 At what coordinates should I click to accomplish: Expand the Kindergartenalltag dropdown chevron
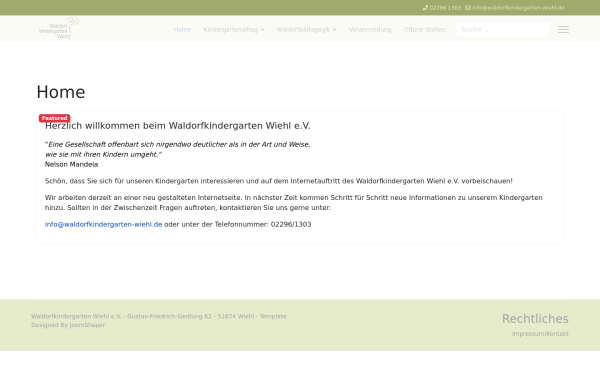coord(262,29)
